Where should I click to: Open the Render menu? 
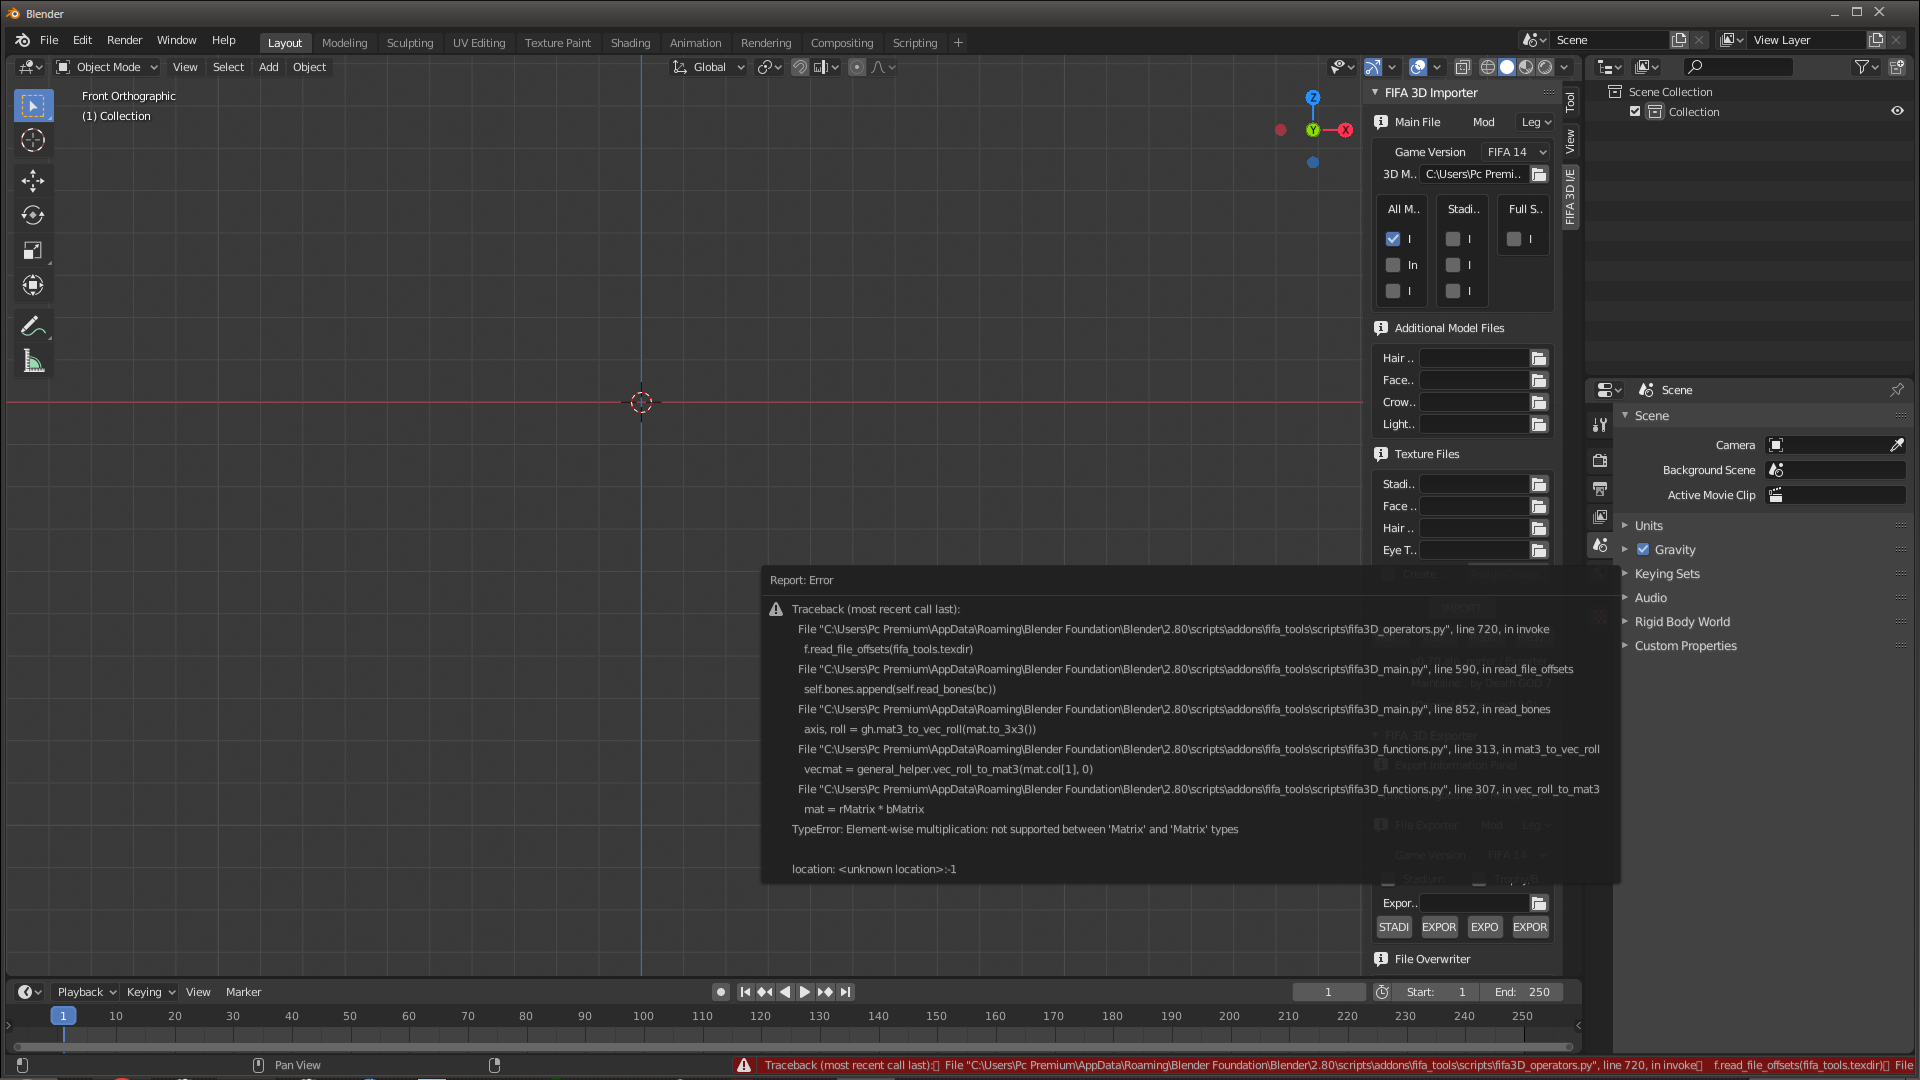[124, 40]
